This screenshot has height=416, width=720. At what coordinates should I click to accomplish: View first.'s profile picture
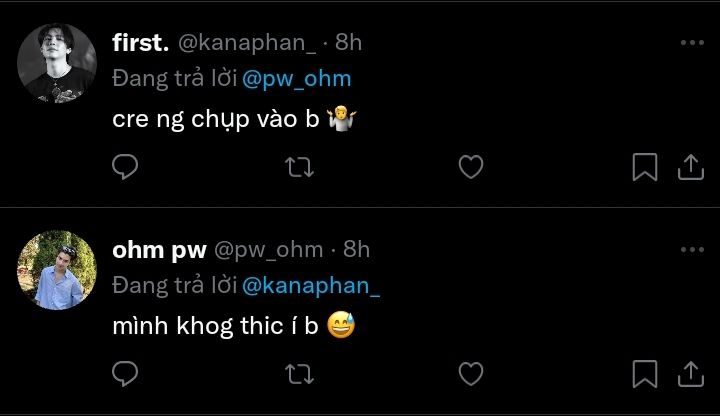pos(57,63)
